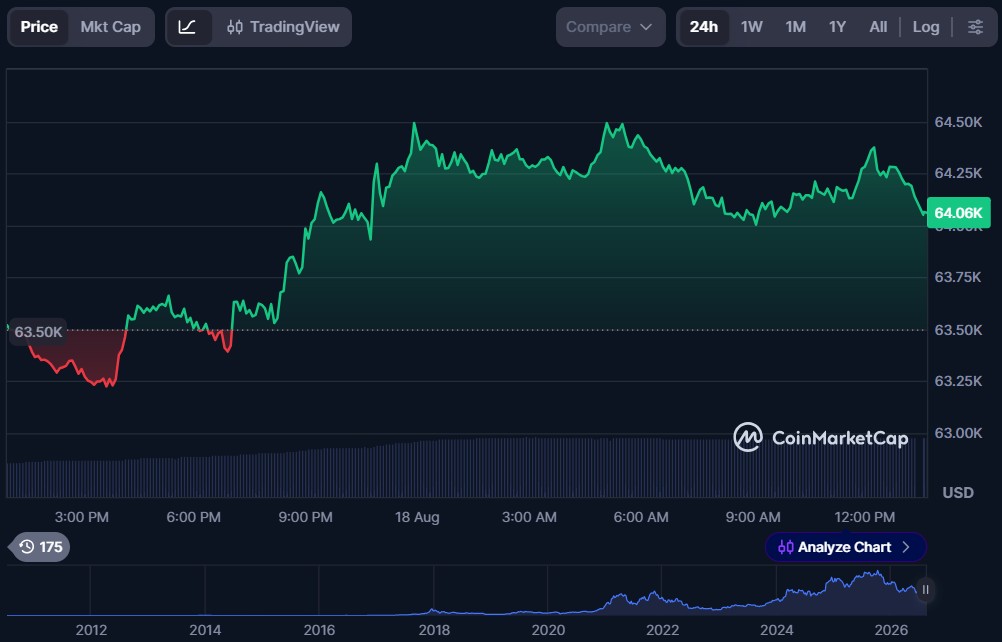The height and width of the screenshot is (642, 1002).
Task: Click the 63.75K axis label
Action: point(958,277)
